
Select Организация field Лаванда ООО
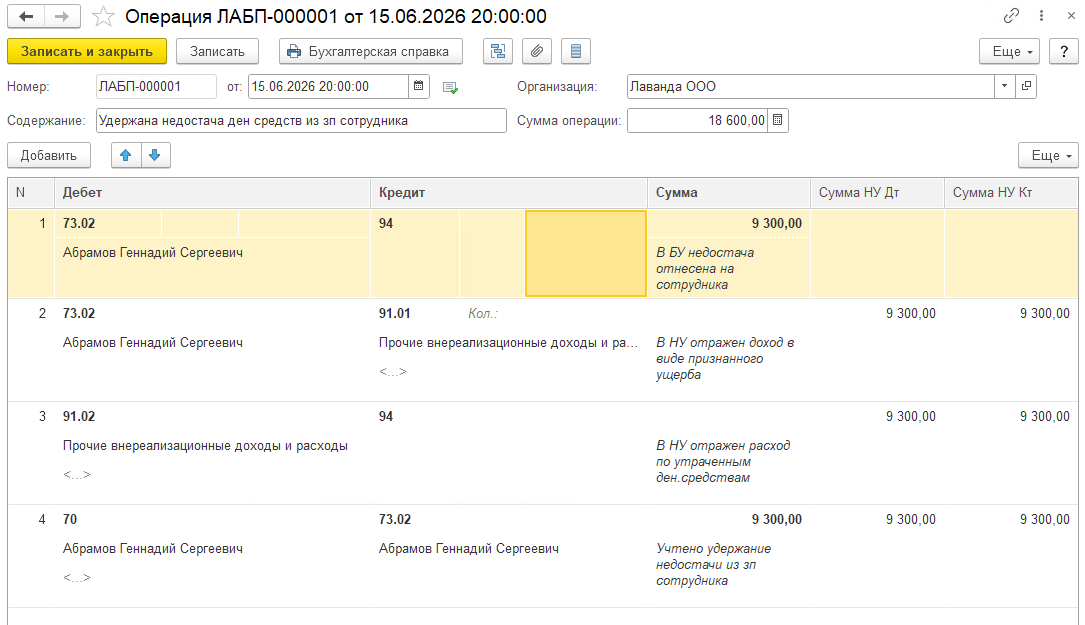(810, 87)
